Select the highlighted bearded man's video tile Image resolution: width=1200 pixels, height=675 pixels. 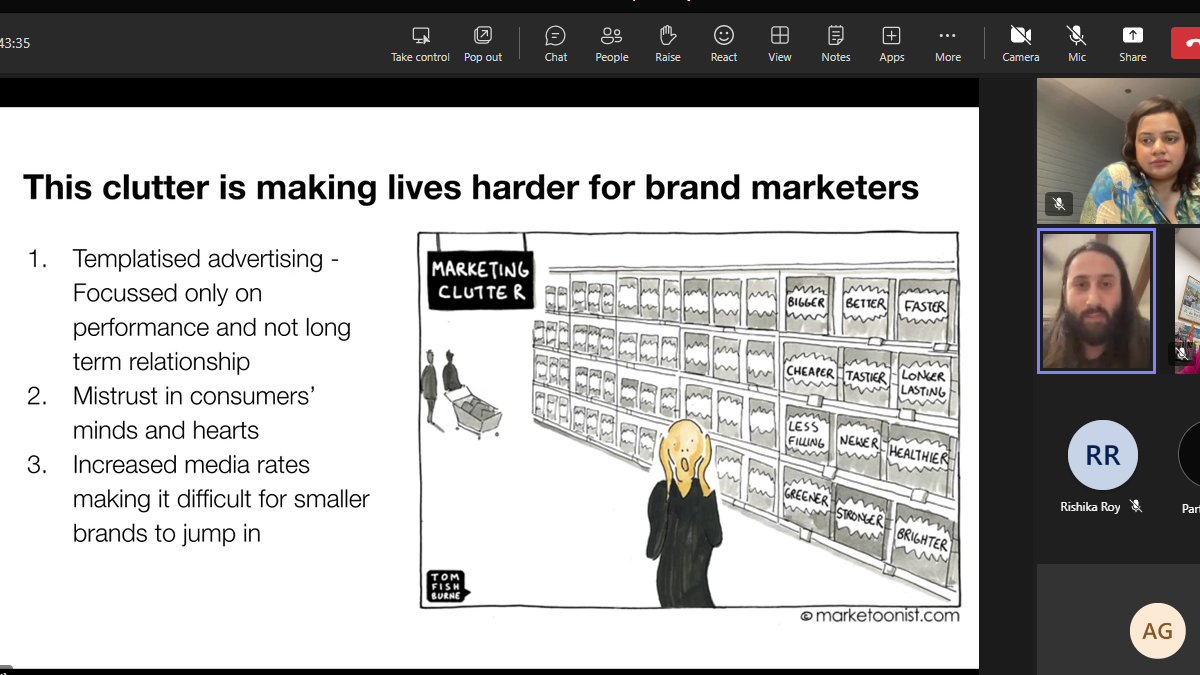pyautogui.click(x=1096, y=301)
